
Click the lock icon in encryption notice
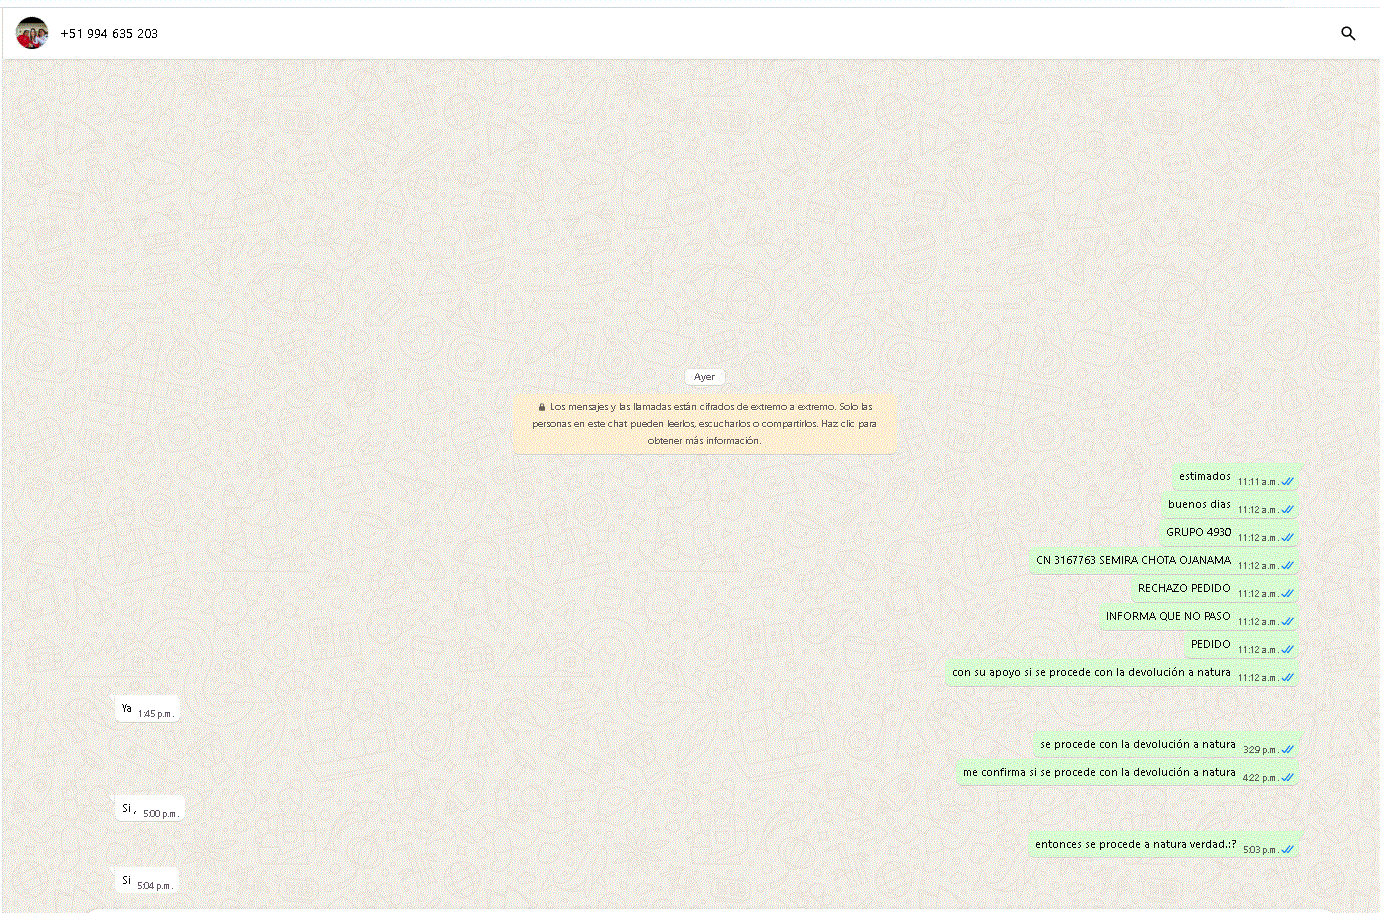tap(541, 407)
